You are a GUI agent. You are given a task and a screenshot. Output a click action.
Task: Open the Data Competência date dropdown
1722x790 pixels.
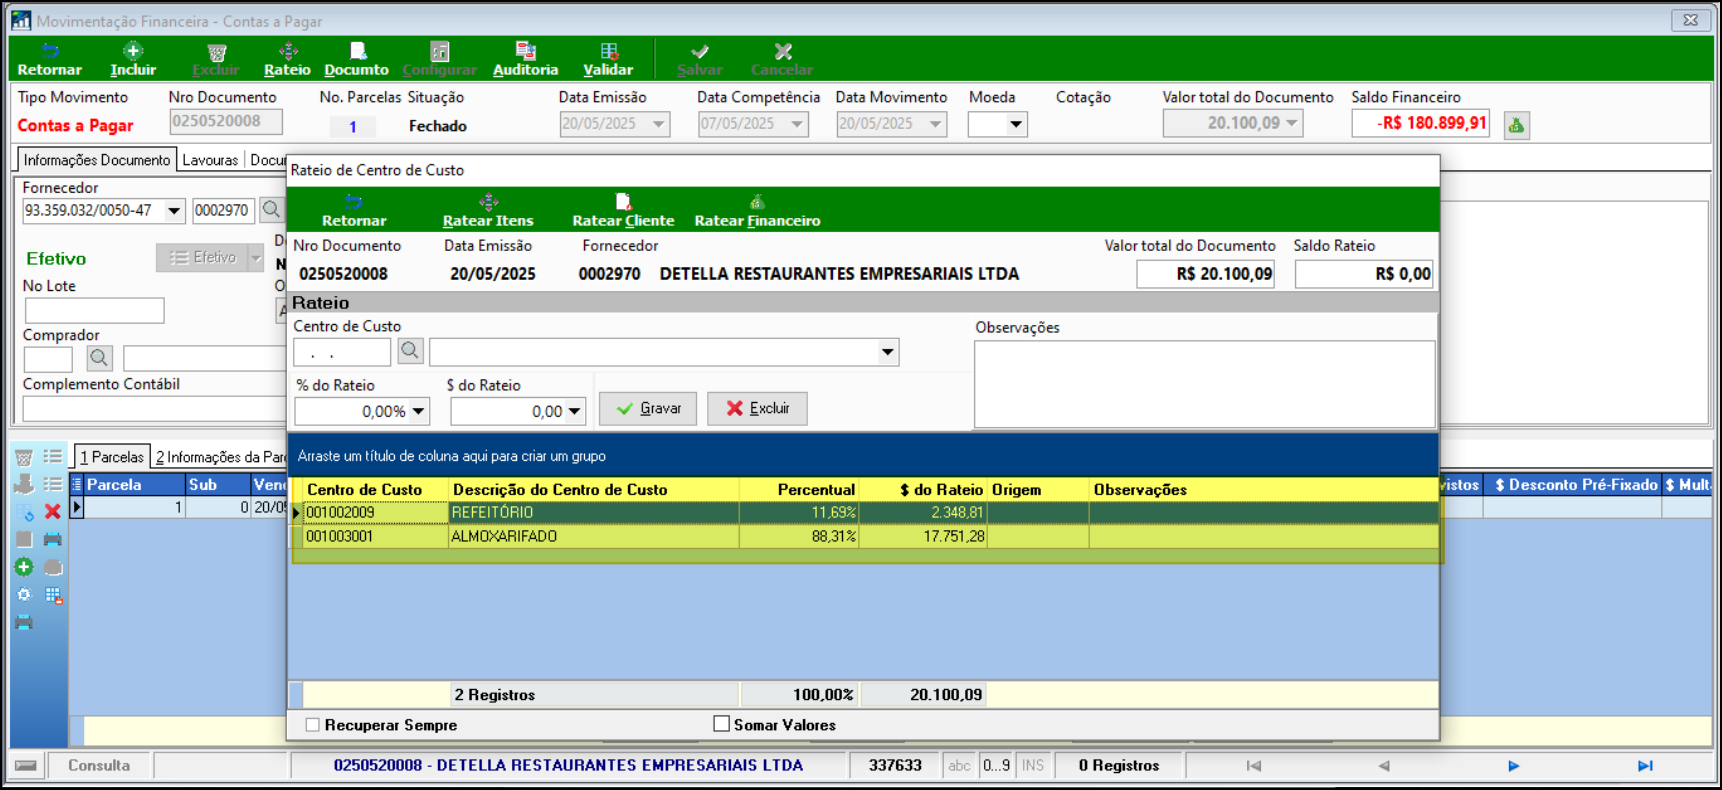(797, 124)
